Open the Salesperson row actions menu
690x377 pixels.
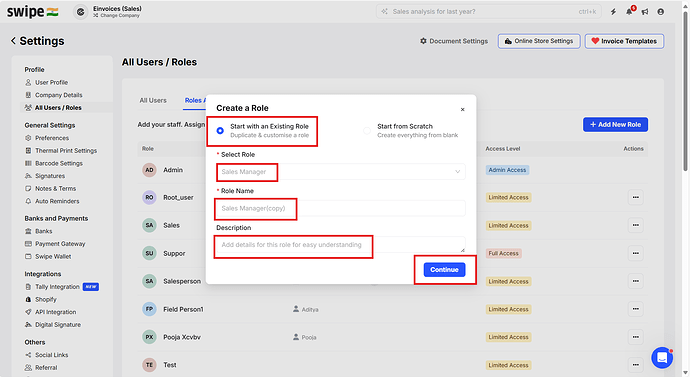coord(635,281)
